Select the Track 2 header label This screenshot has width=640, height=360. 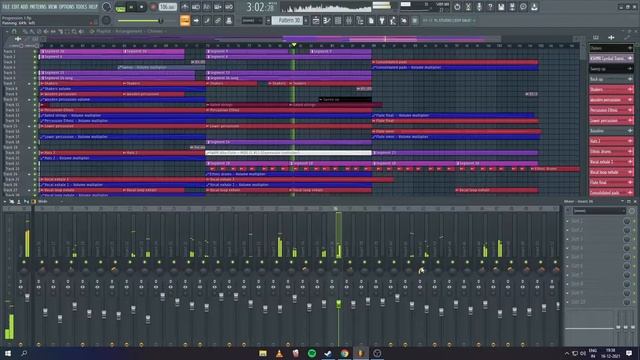point(10,57)
